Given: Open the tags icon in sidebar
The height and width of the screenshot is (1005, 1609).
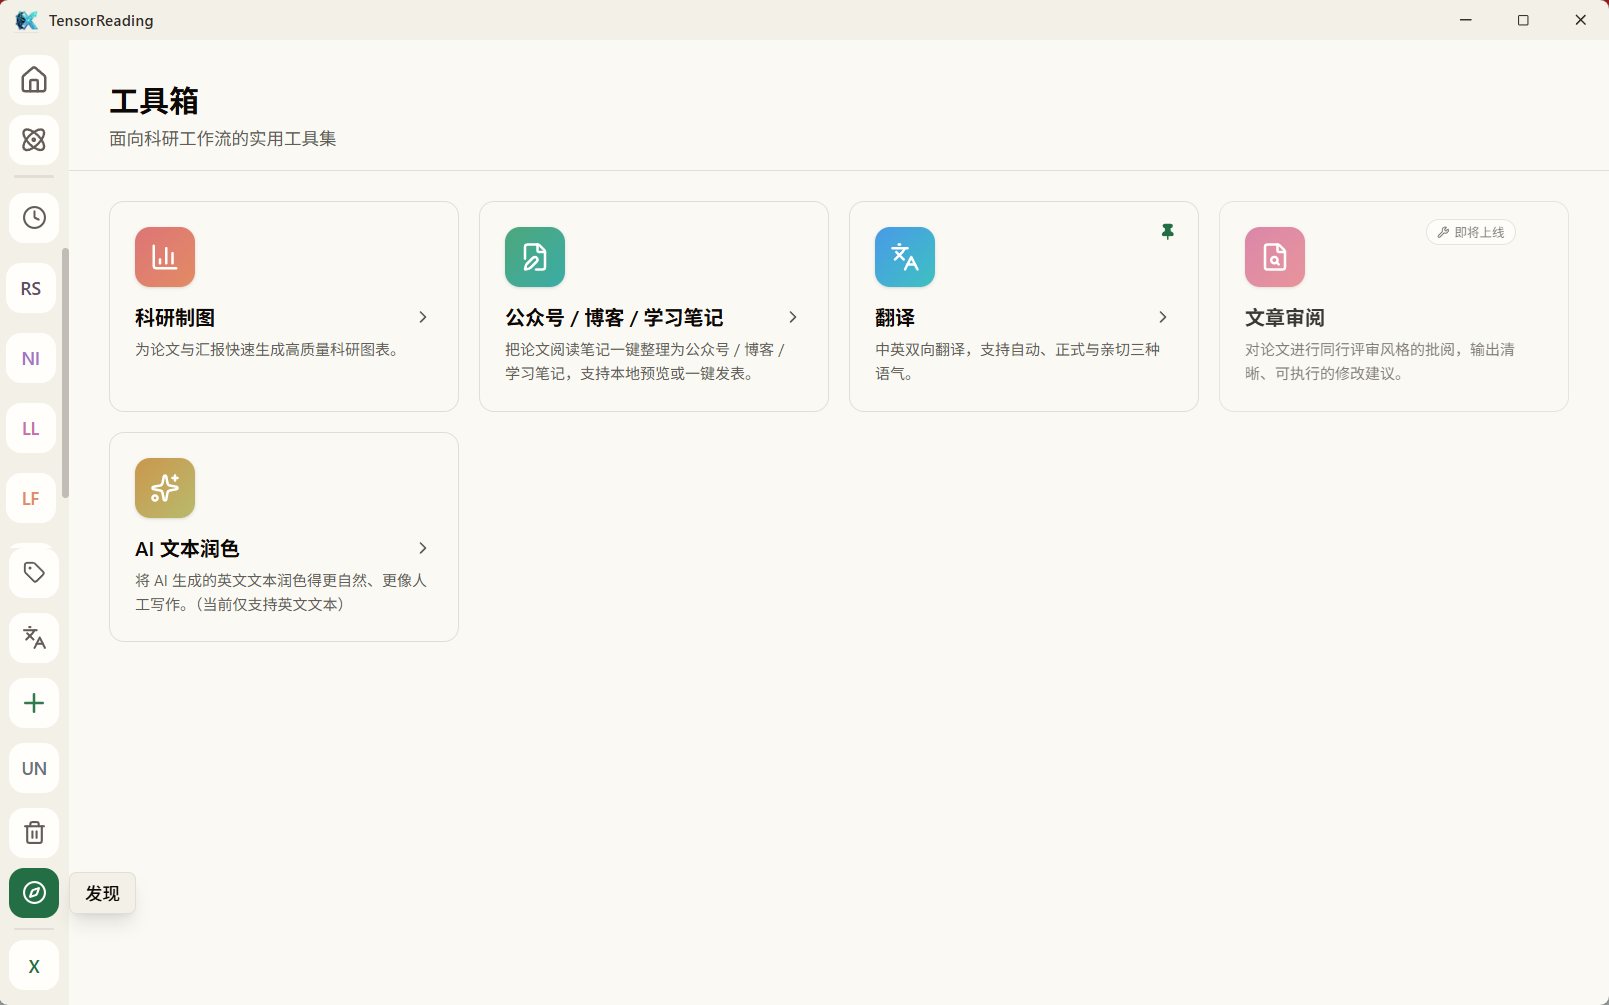Looking at the screenshot, I should click(34, 573).
